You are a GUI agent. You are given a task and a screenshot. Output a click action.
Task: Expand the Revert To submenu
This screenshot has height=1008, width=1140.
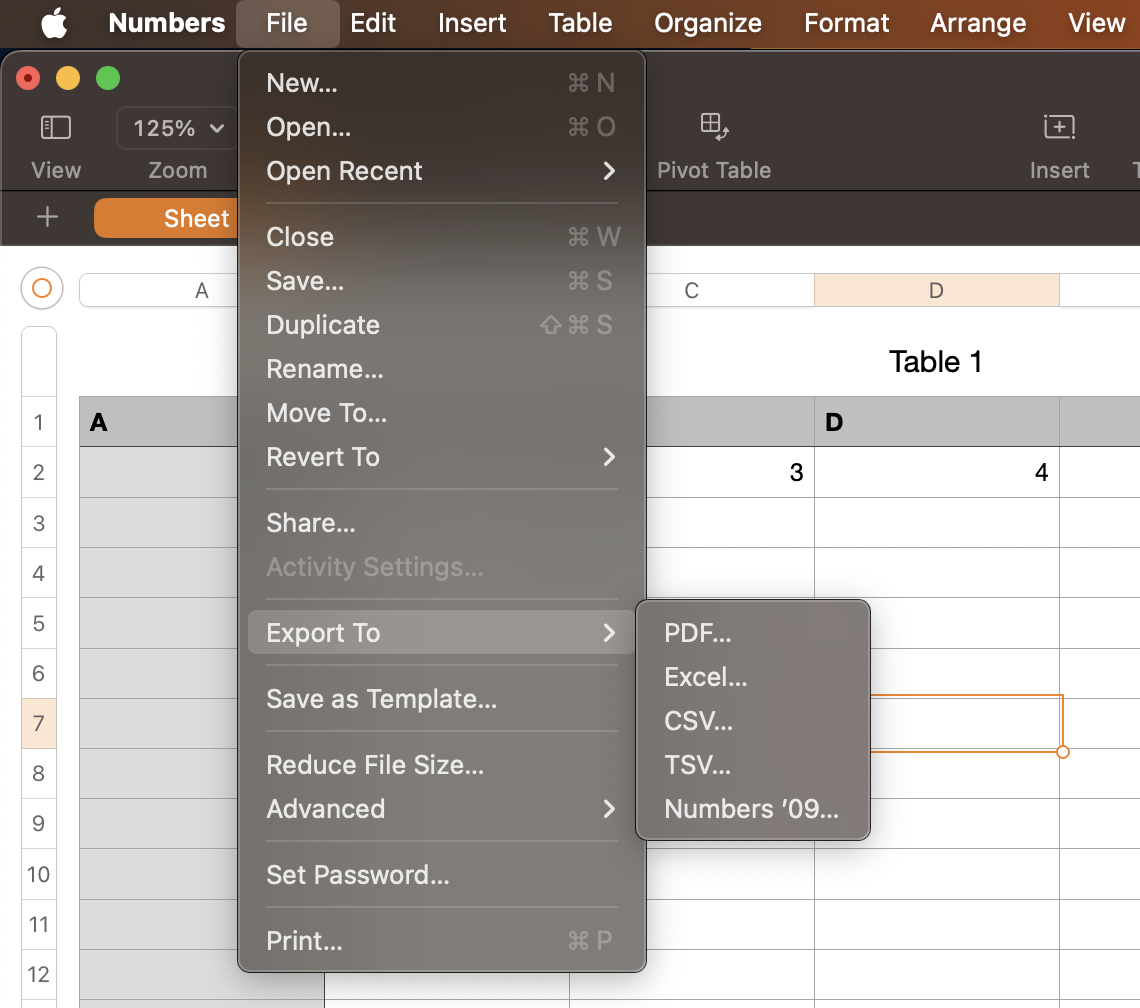point(442,457)
